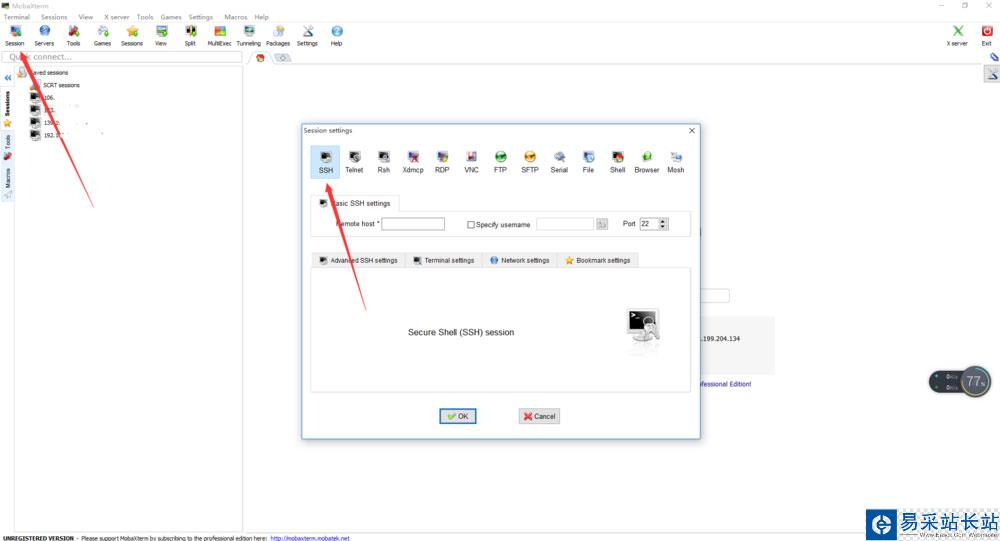This screenshot has width=1000, height=541.
Task: Open the Tunneling toolbar icon
Action: [x=249, y=36]
